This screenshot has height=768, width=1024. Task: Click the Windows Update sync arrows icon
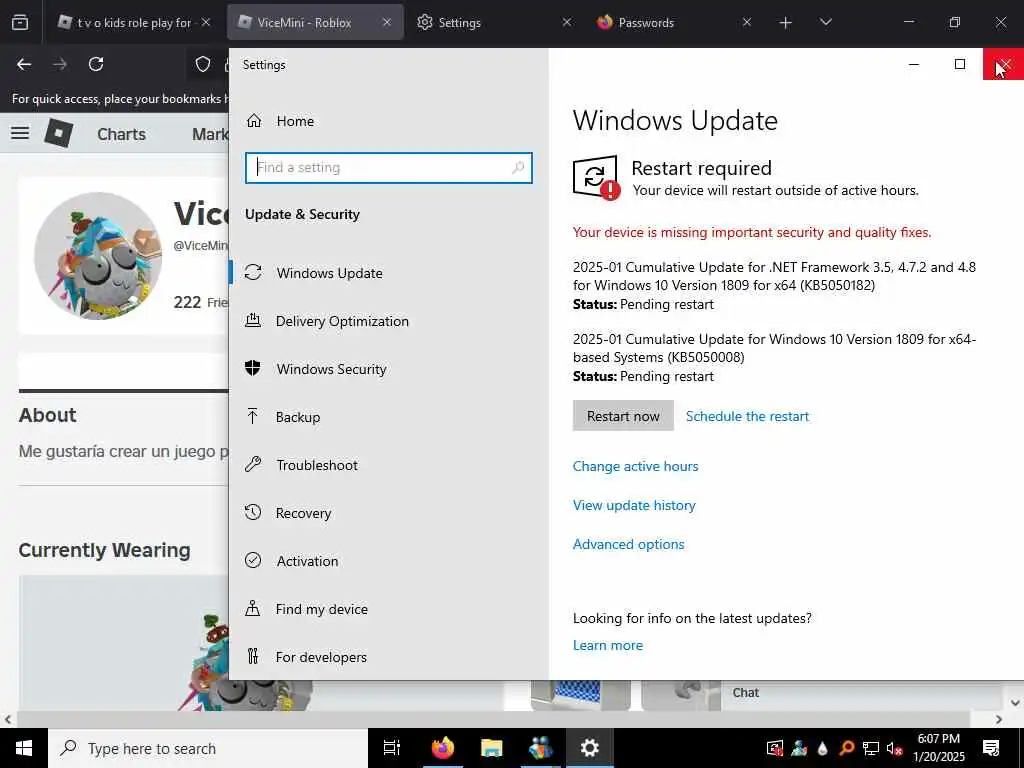tap(253, 272)
